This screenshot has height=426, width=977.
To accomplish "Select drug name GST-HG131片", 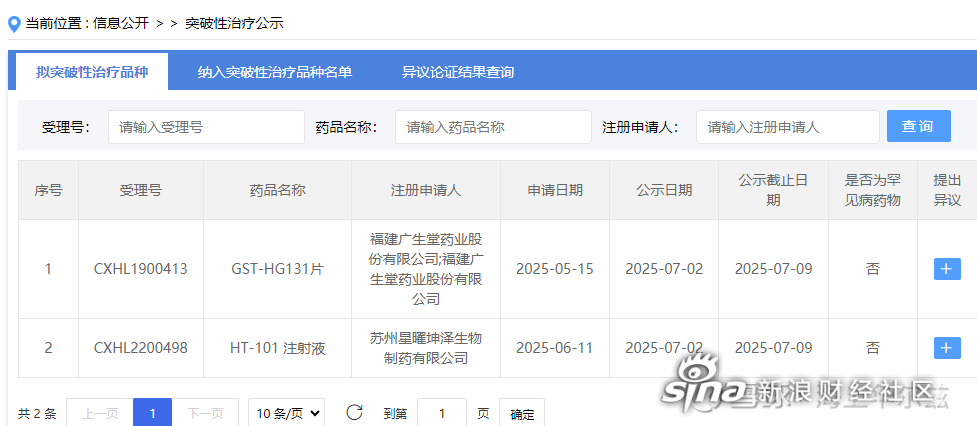I will [277, 269].
